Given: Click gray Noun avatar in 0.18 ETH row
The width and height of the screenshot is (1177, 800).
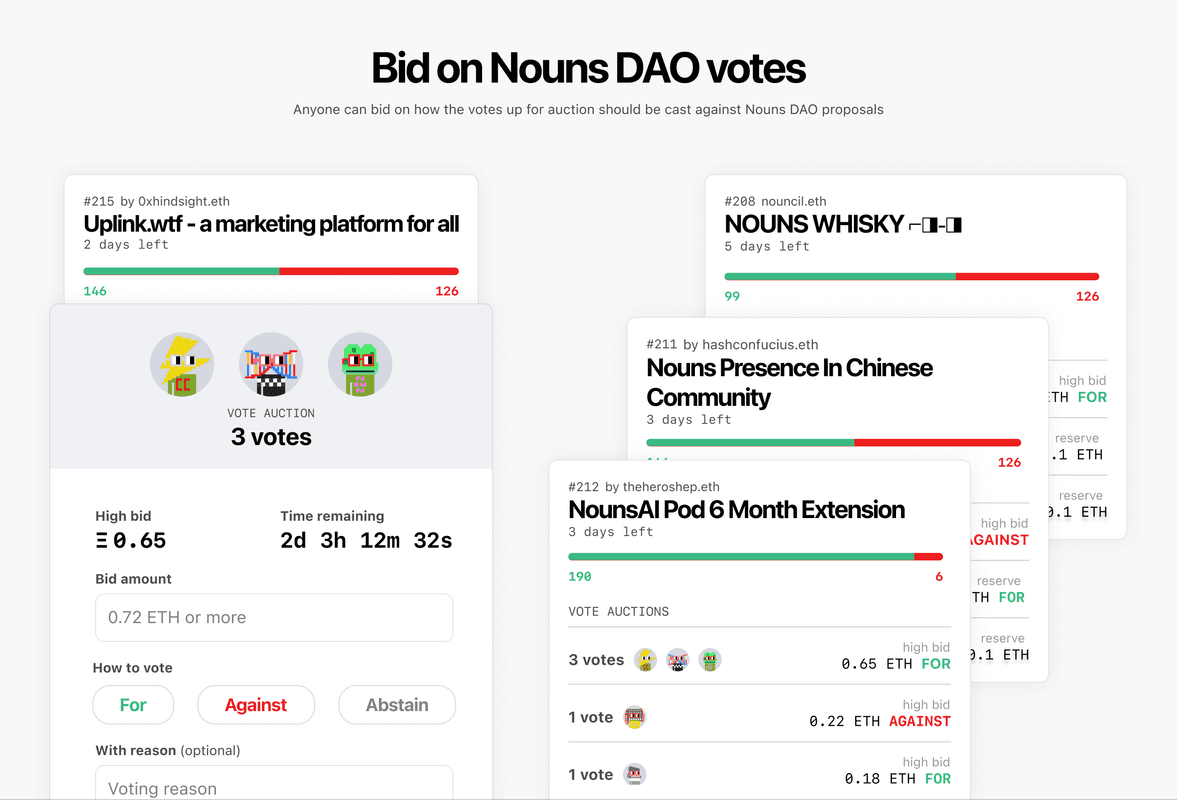Looking at the screenshot, I should (x=634, y=774).
